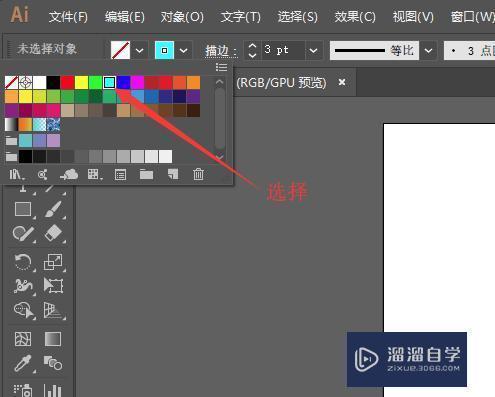Click the cyan stroke box in control bar
The width and height of the screenshot is (495, 397).
pyautogui.click(x=164, y=50)
